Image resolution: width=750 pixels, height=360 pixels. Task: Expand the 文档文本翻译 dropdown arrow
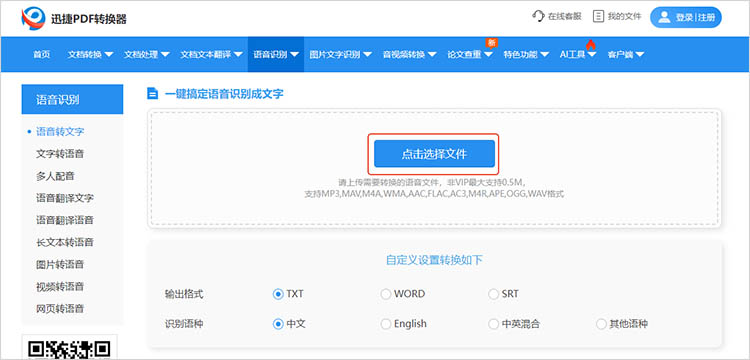[238, 55]
